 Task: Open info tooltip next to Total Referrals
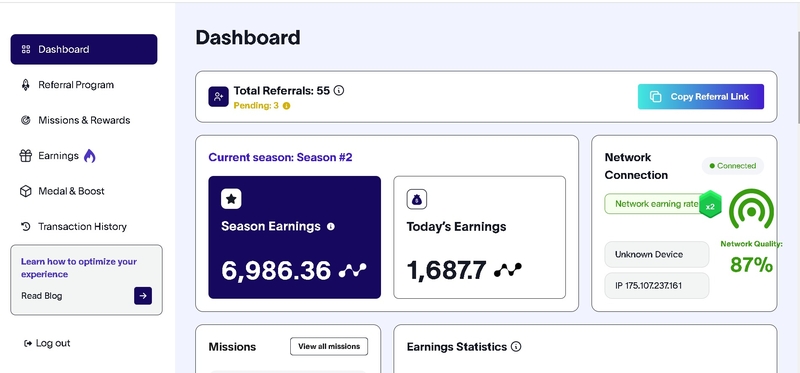339,91
